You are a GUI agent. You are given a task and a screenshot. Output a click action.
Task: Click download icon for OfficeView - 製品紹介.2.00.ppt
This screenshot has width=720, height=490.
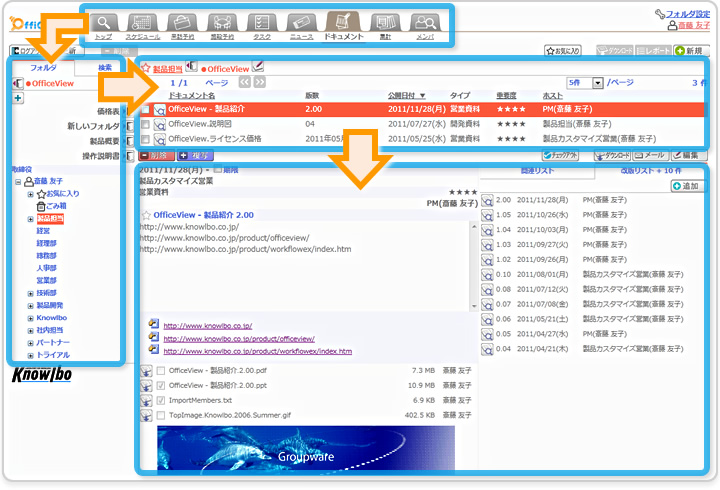[x=146, y=386]
